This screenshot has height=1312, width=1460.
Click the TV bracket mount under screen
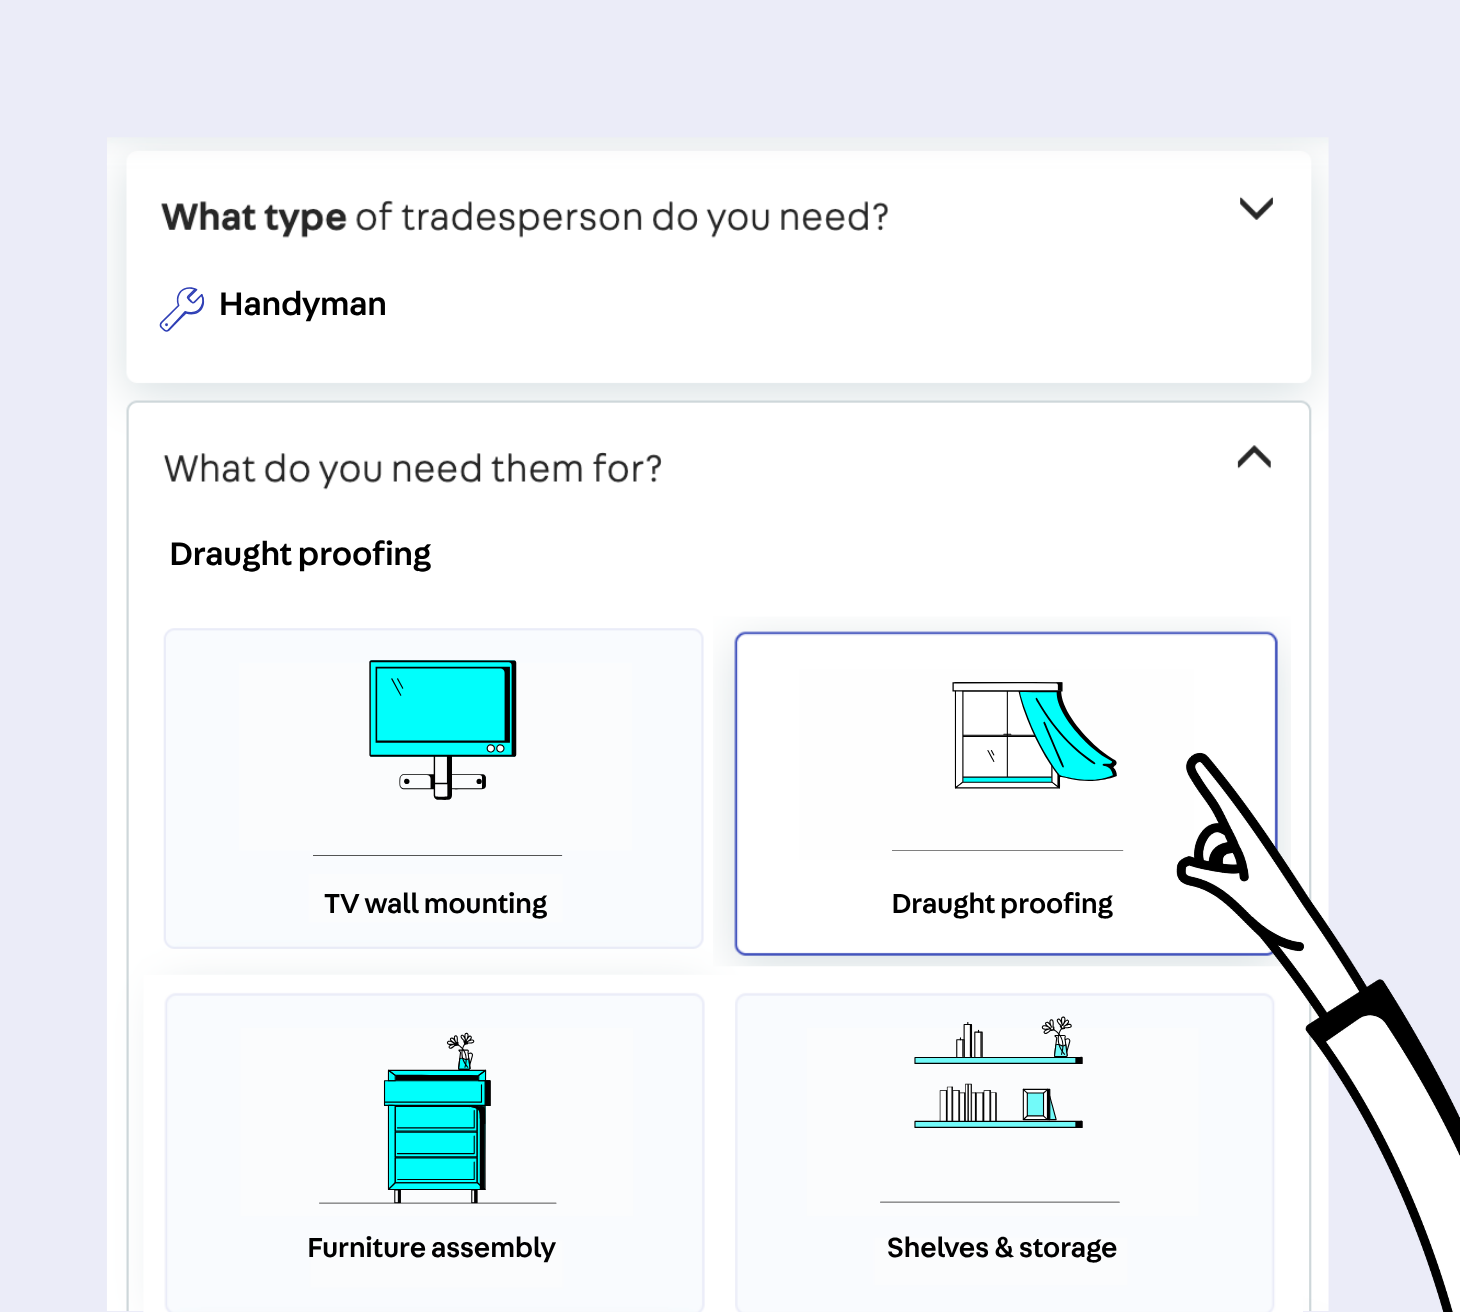(443, 779)
